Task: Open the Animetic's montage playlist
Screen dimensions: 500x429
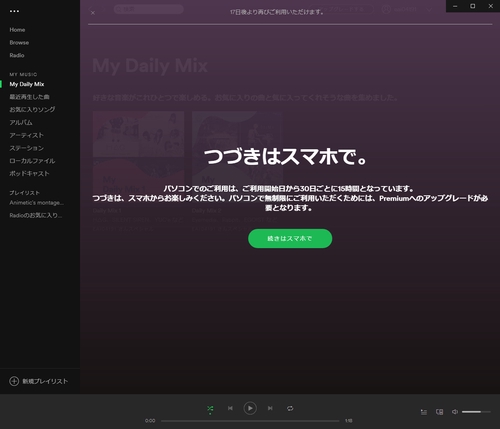Action: pos(37,203)
